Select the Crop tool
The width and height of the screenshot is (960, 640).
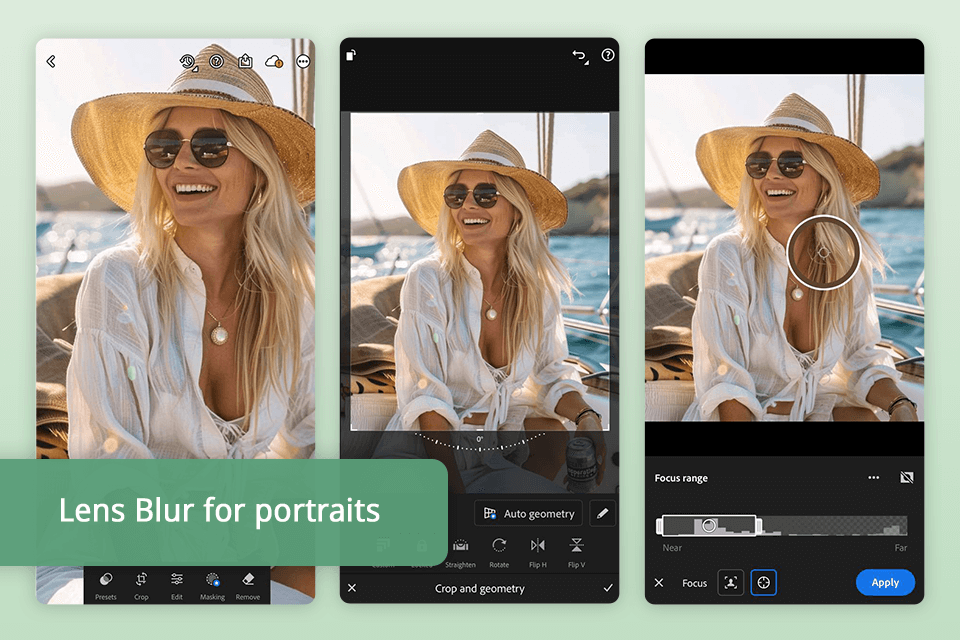141,585
